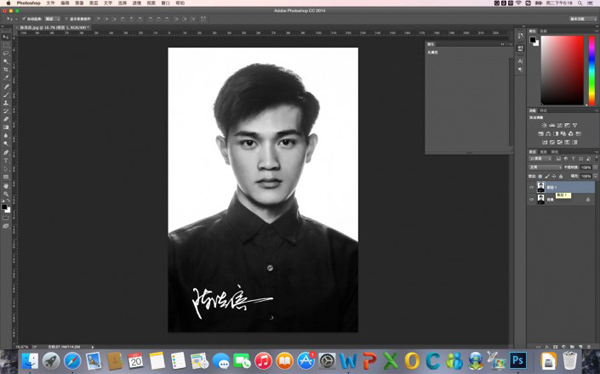Toggle lock transparent pixels in Layers panel
The image size is (600, 374).
click(x=540, y=176)
